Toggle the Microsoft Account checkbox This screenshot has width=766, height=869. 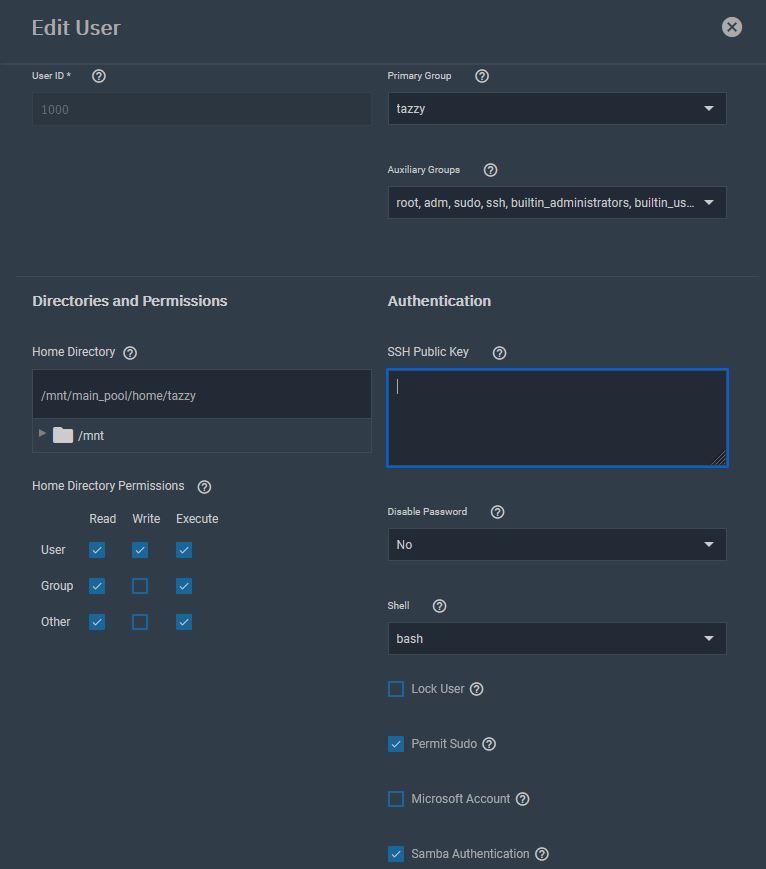click(x=396, y=799)
